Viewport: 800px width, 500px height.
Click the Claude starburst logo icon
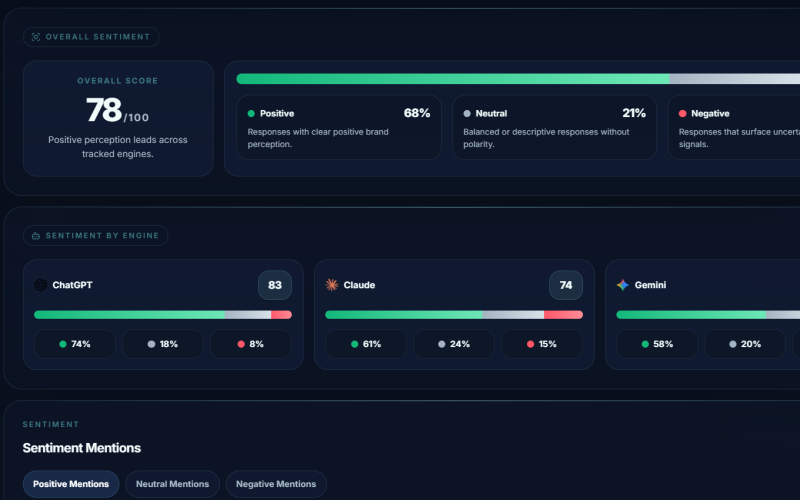click(x=332, y=285)
